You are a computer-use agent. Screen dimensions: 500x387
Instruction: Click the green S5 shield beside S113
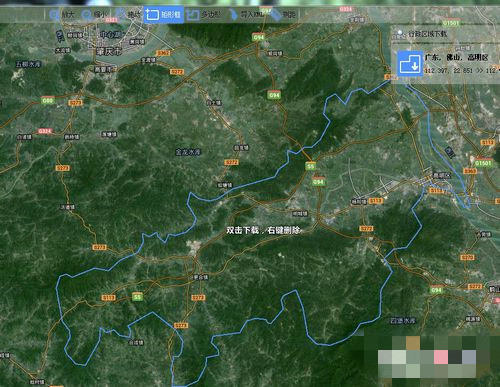[137, 297]
